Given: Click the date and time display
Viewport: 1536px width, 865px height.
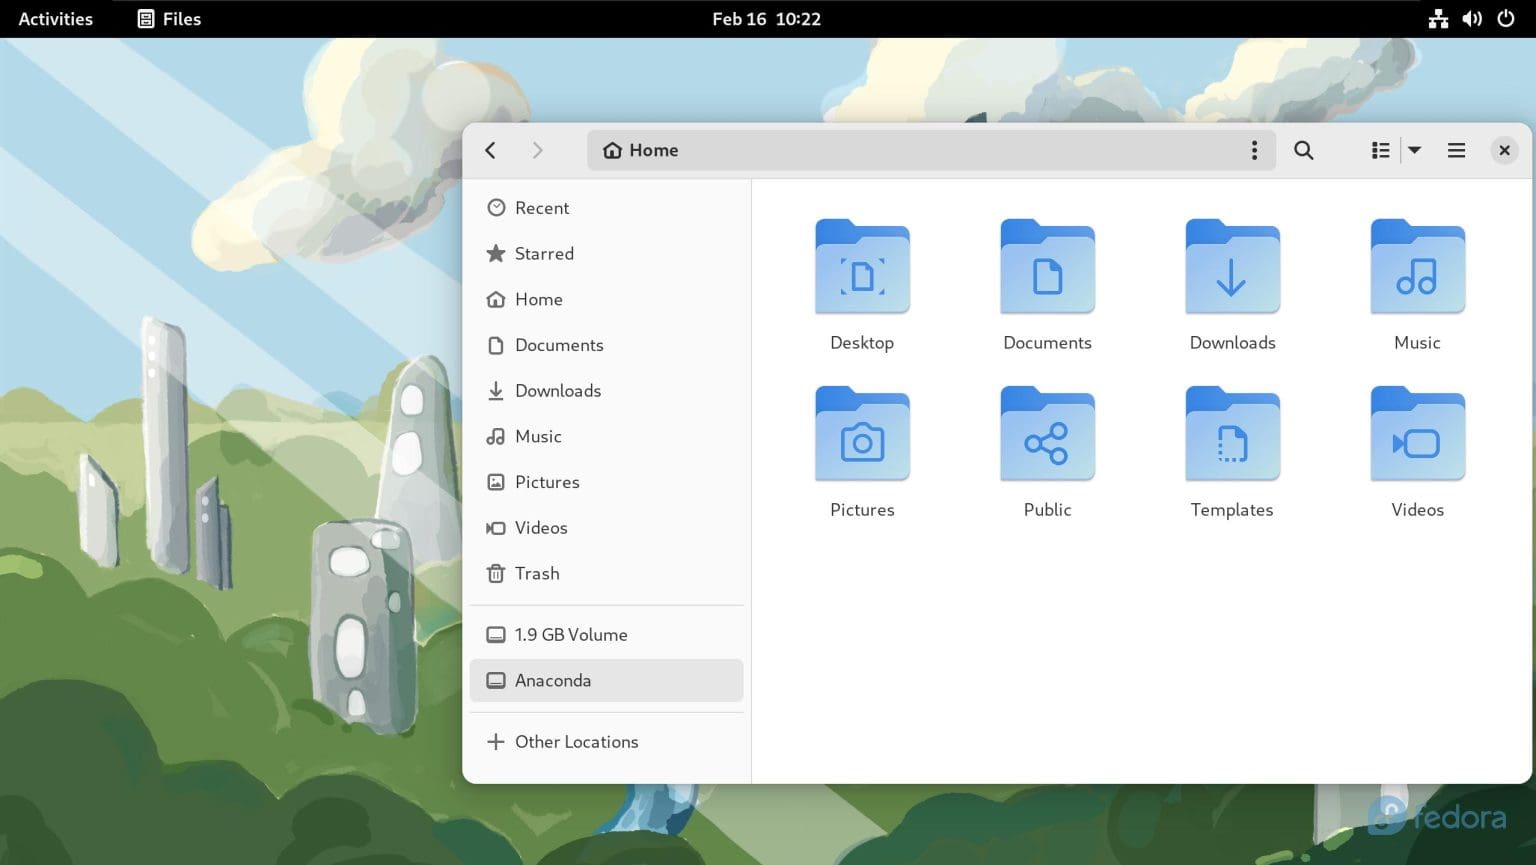Looking at the screenshot, I should point(766,18).
